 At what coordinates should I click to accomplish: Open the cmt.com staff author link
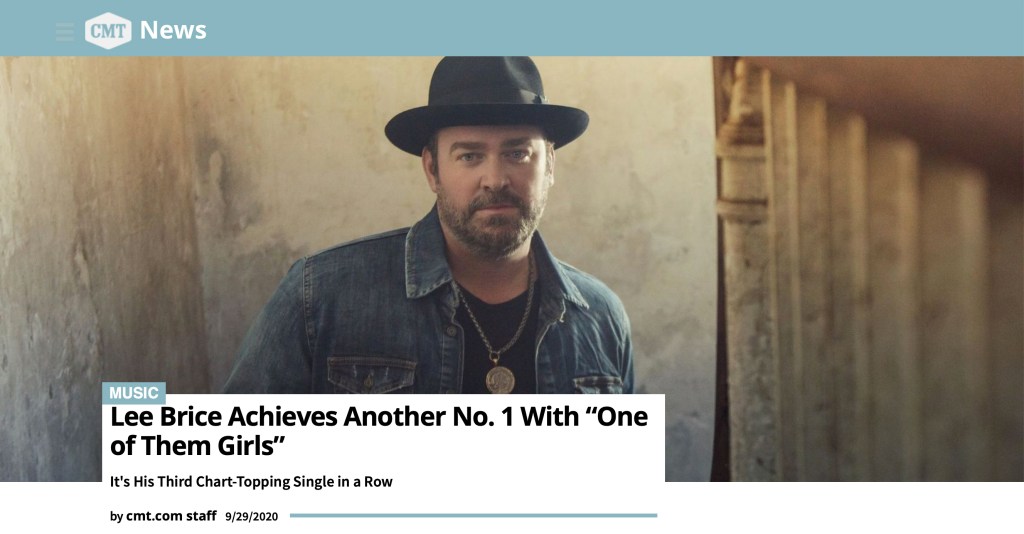[171, 516]
